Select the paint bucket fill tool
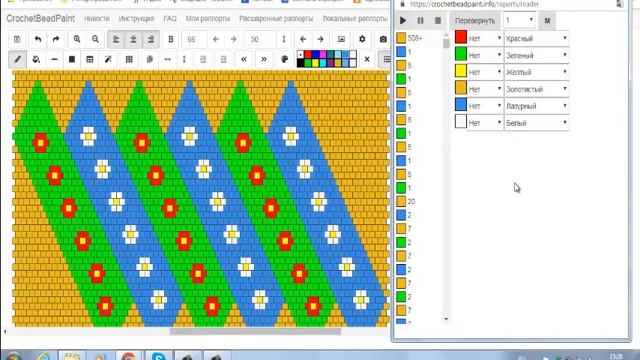Screen dimensions: 640x360 click(x=36, y=59)
